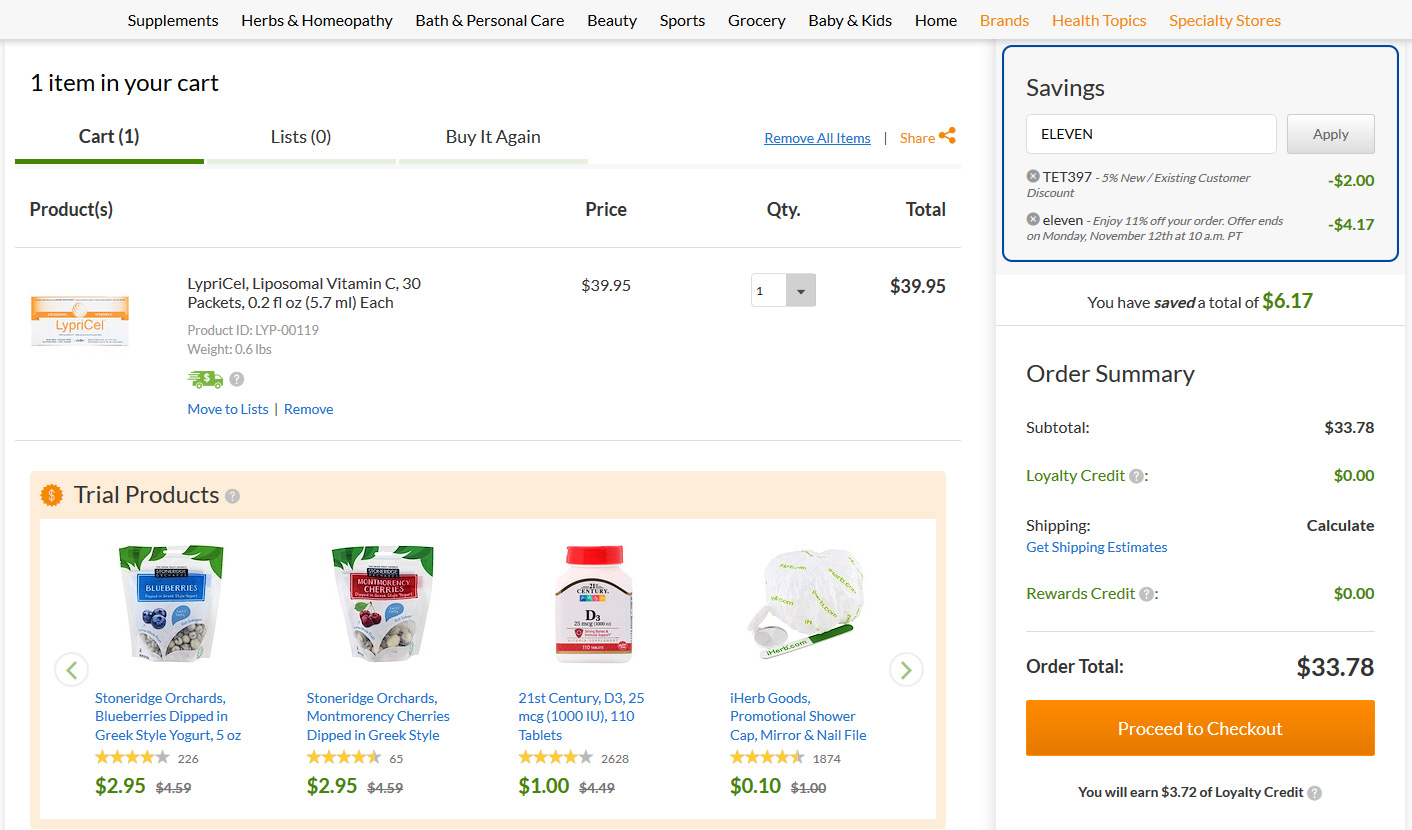Screen dimensions: 1412x830
Task: Click Trial Products help icon
Action: coord(233,496)
